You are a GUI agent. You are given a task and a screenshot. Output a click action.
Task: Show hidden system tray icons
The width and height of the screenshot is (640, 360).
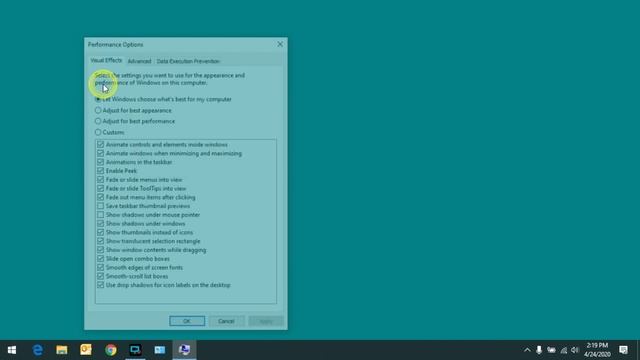click(x=527, y=350)
